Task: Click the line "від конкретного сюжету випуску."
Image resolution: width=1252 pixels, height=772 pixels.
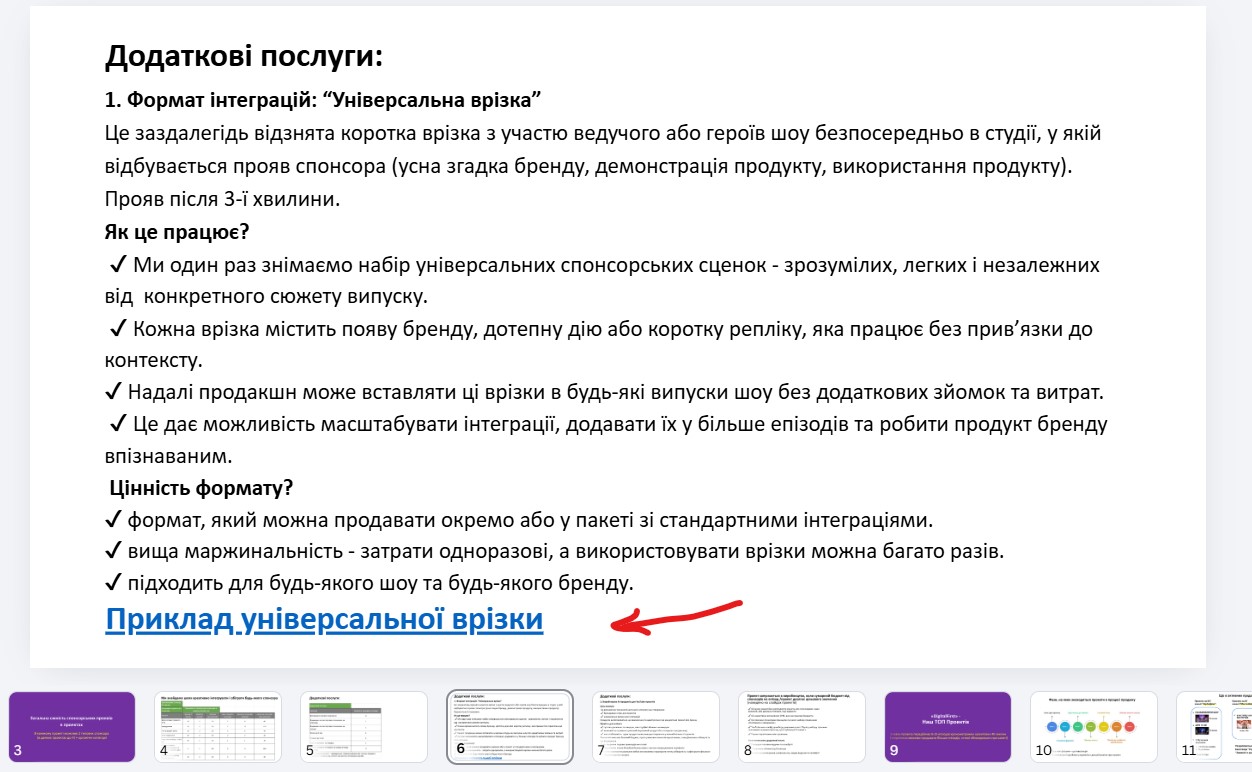Action: pos(266,297)
